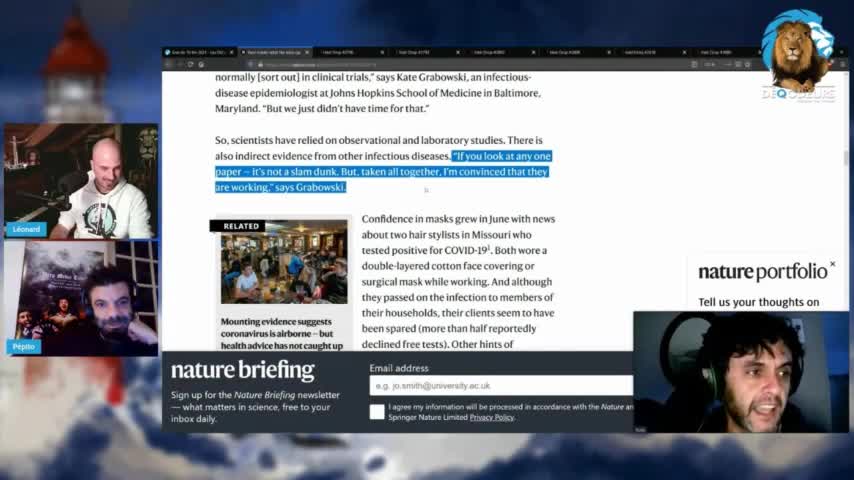Click the superscript reference 1 after COVID-19
Viewport: 854px width, 480px height.
point(489,247)
